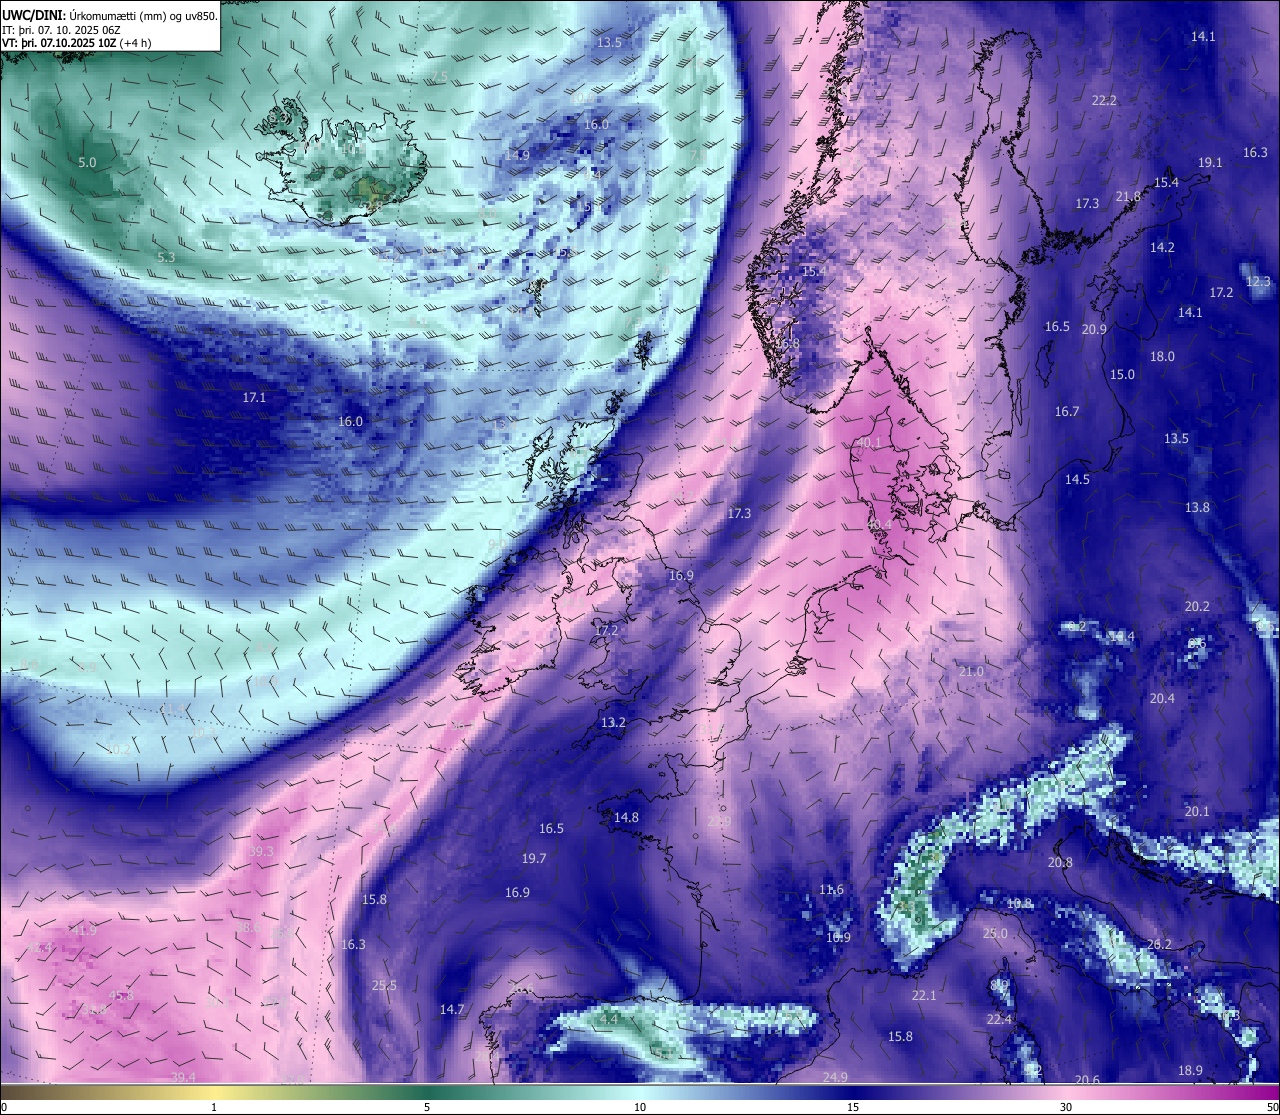The height and width of the screenshot is (1115, 1280).
Task: Select the 17.1 value label
Action: pos(254,397)
